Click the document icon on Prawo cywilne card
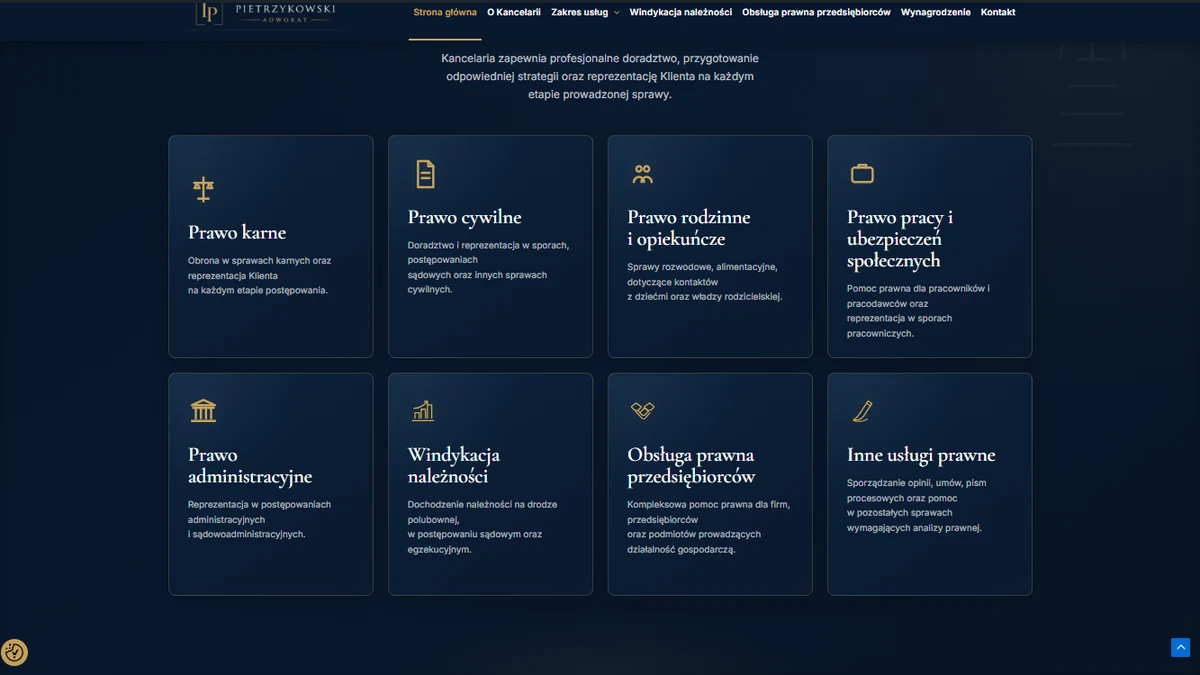Image resolution: width=1200 pixels, height=675 pixels. [425, 174]
